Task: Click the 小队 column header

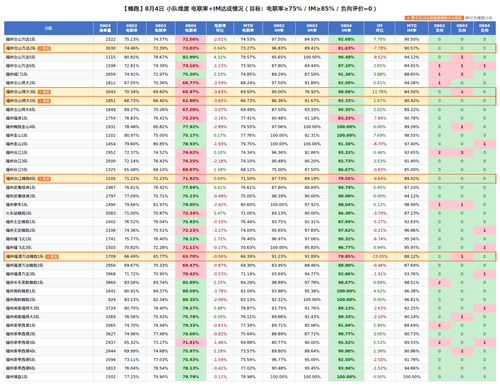Action: coord(49,28)
